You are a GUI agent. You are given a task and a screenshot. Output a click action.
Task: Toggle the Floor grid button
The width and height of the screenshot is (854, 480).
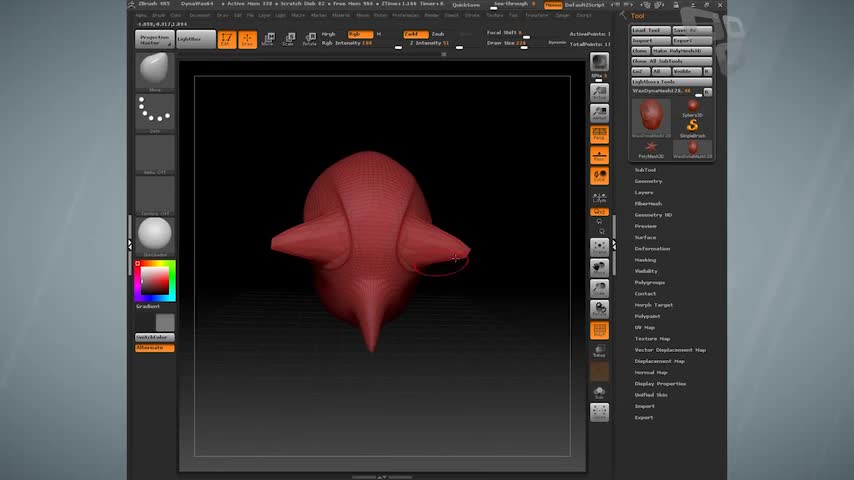(x=599, y=154)
